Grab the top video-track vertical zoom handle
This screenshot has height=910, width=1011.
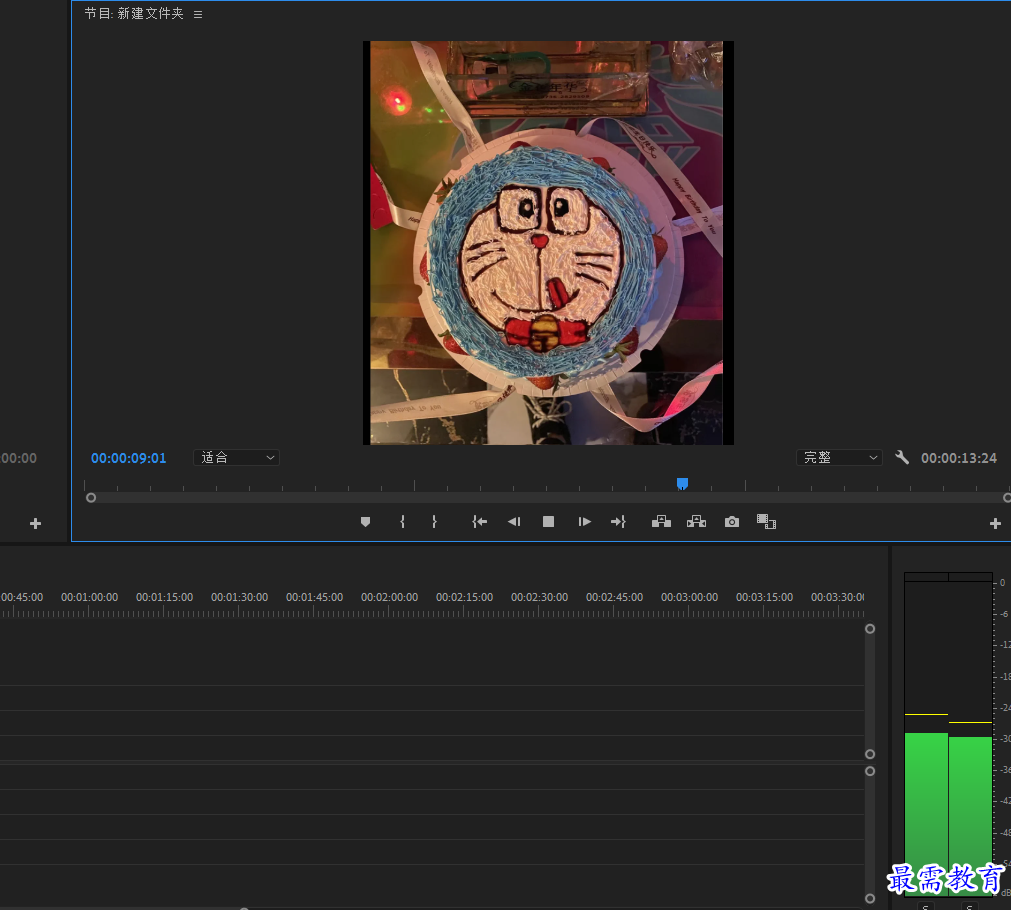click(x=870, y=629)
